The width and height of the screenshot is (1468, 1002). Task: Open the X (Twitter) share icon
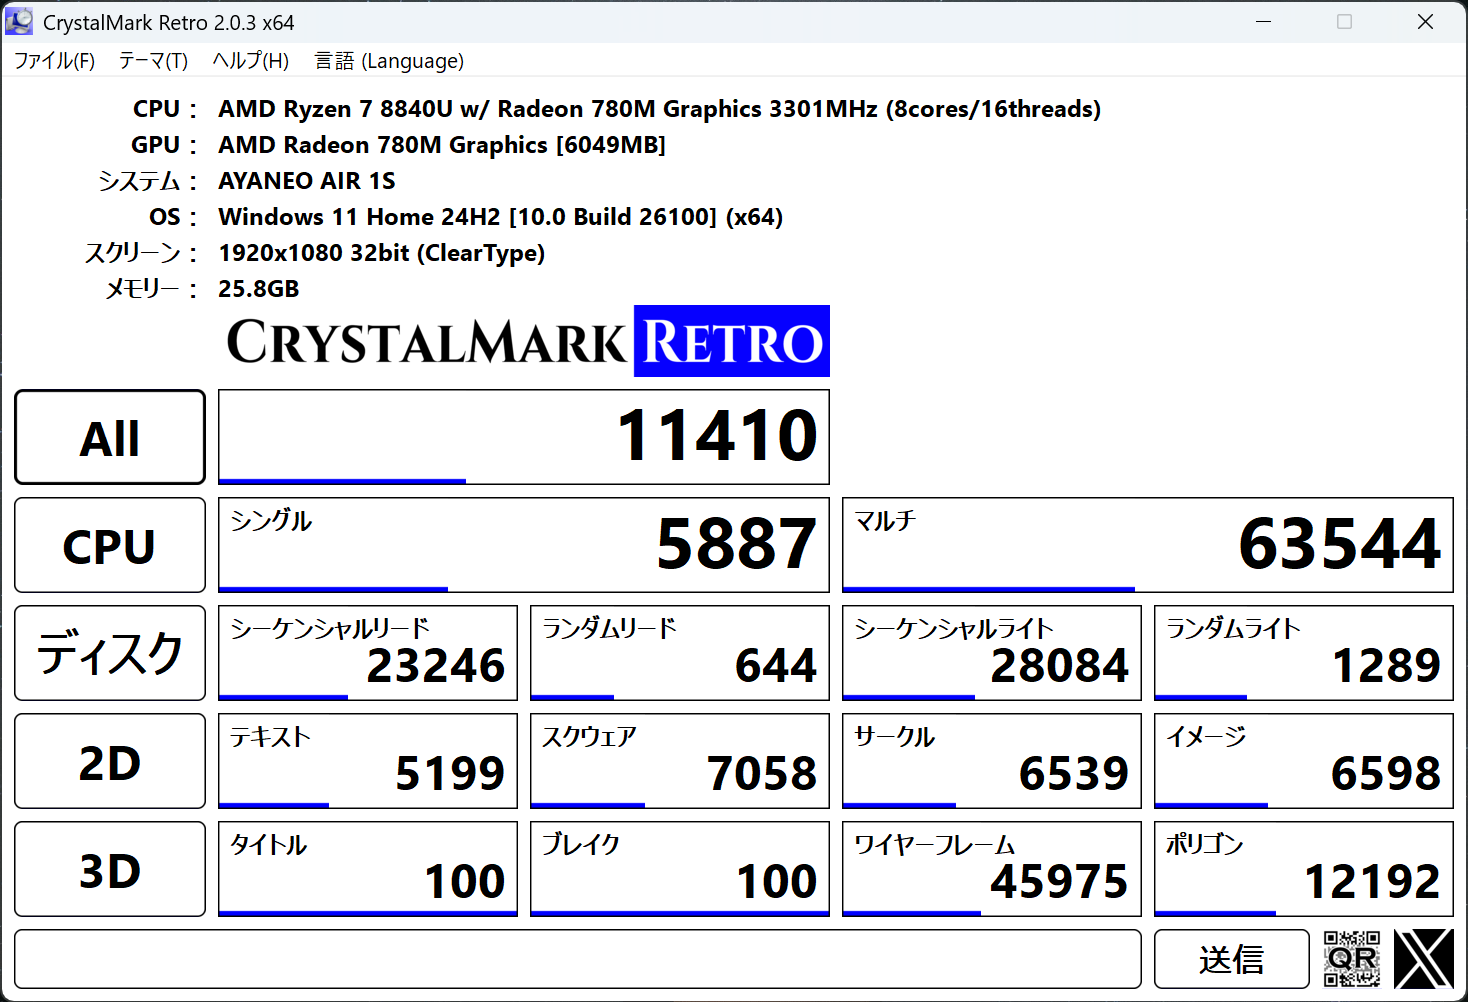[1423, 959]
